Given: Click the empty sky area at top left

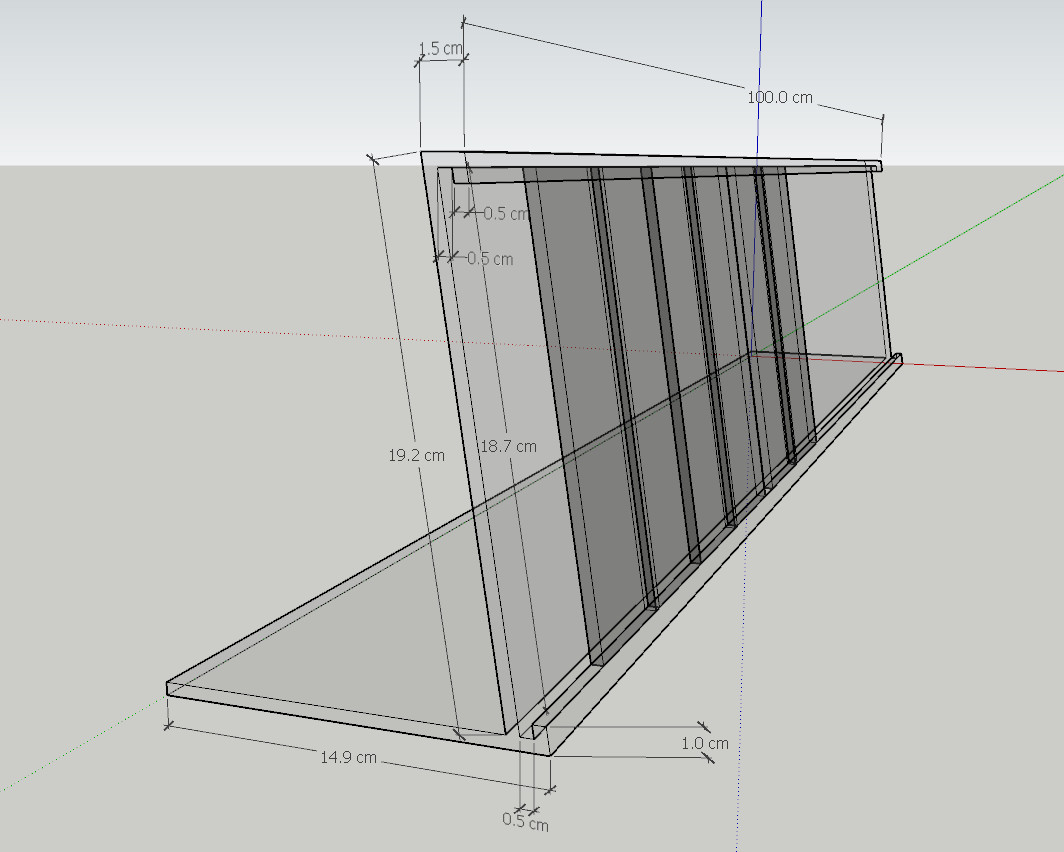Looking at the screenshot, I should click(x=150, y=70).
